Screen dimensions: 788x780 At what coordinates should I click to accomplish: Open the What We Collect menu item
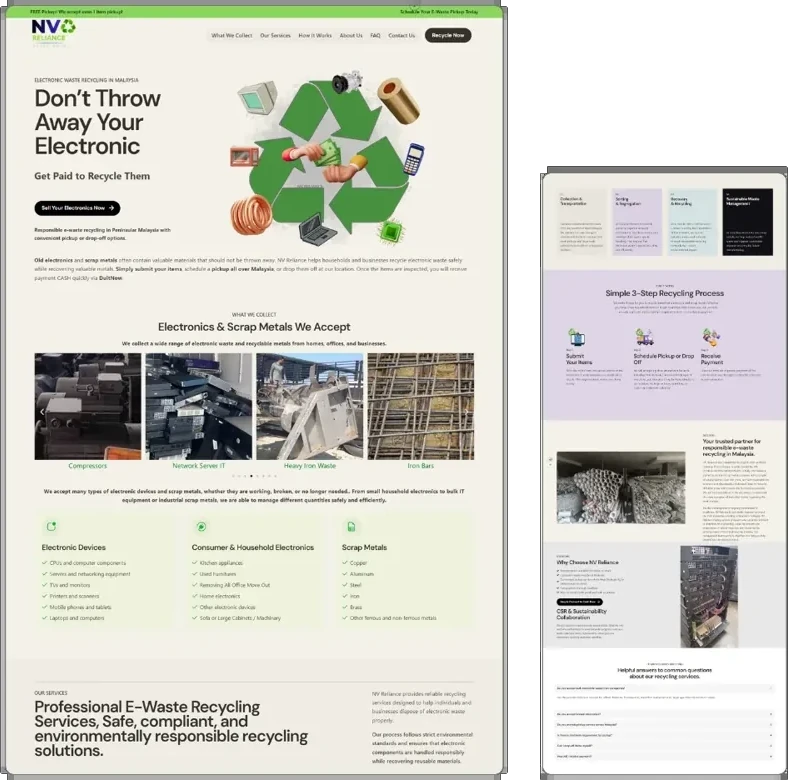click(232, 36)
